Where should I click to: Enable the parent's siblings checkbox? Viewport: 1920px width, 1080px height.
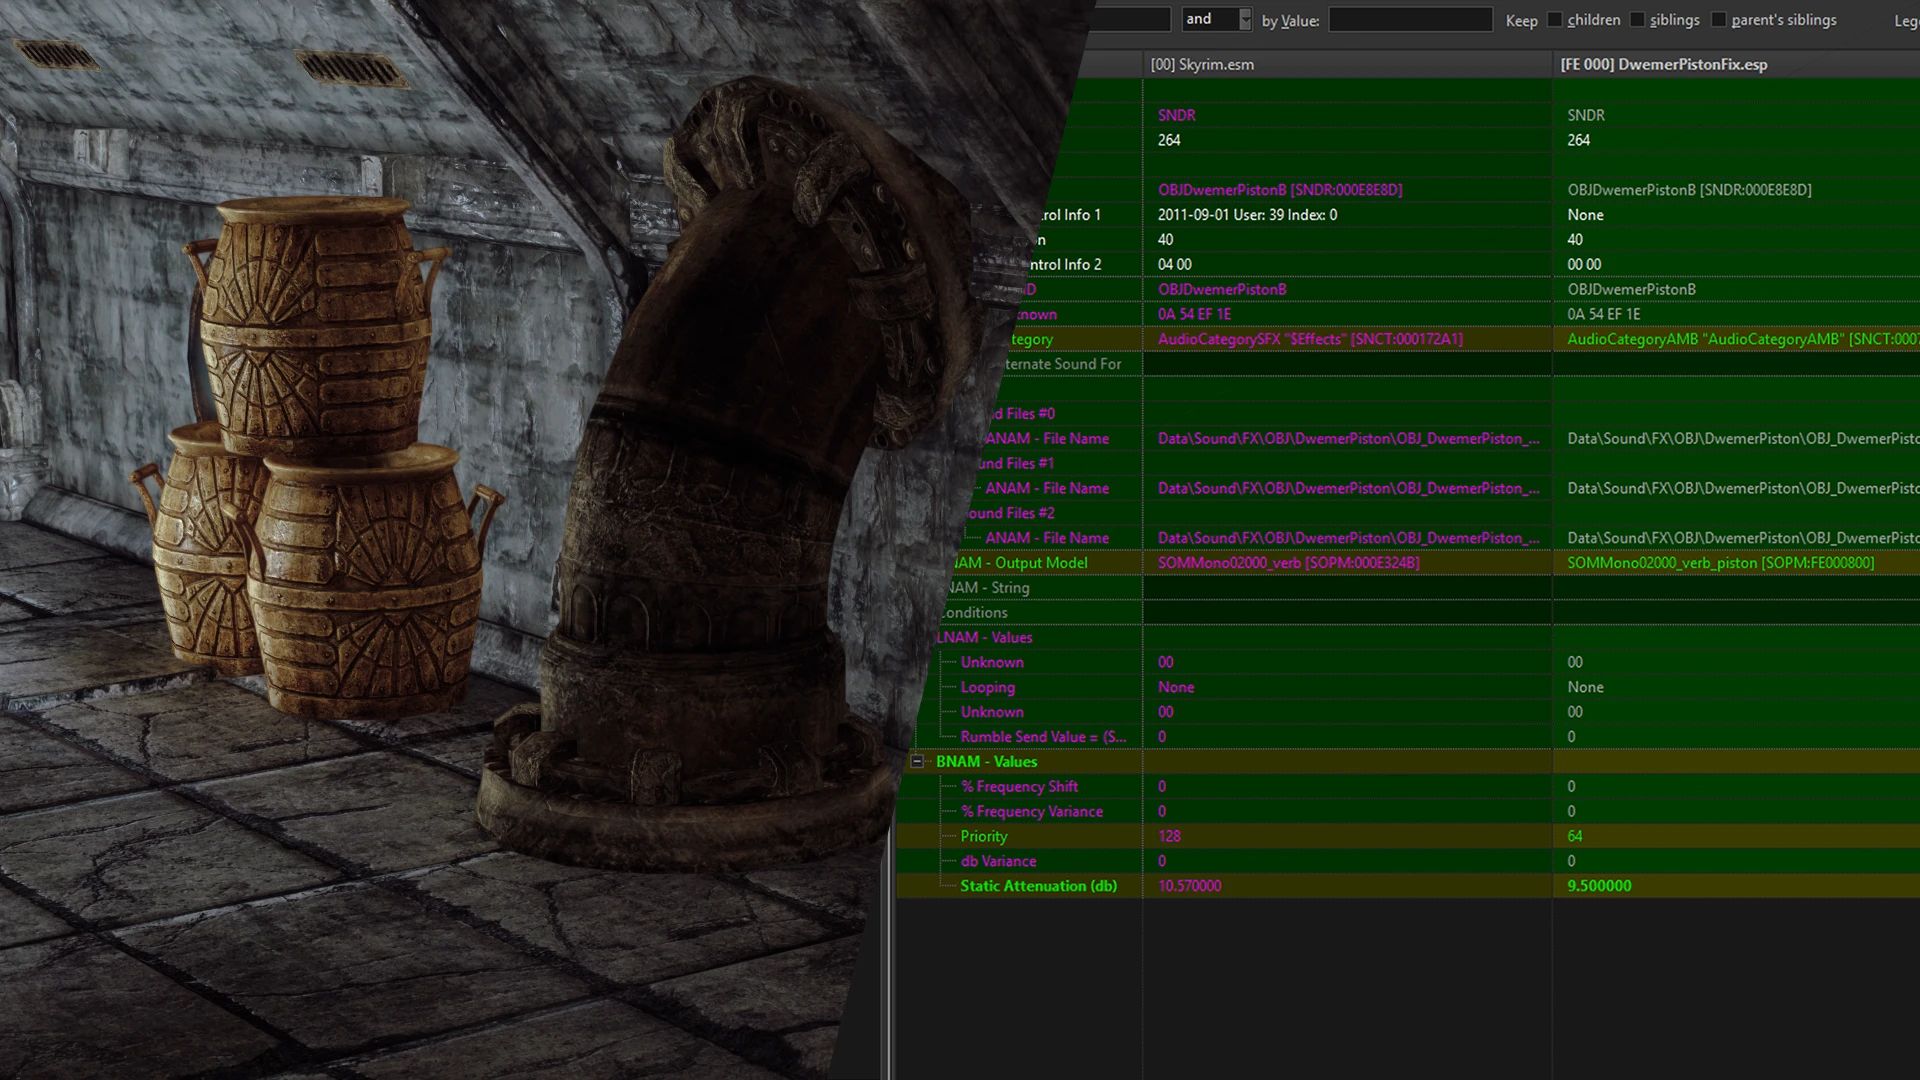1718,19
